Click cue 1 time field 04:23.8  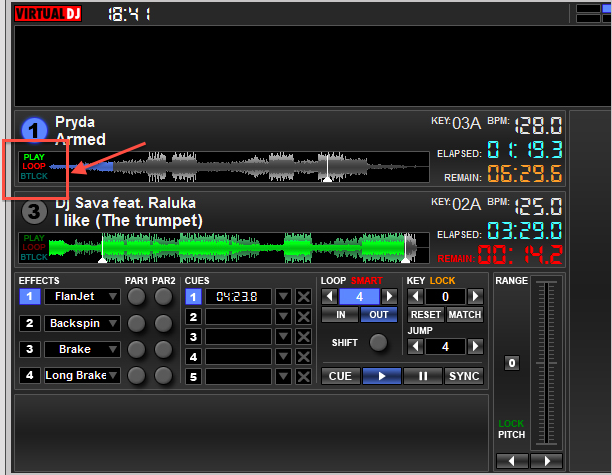click(x=238, y=297)
